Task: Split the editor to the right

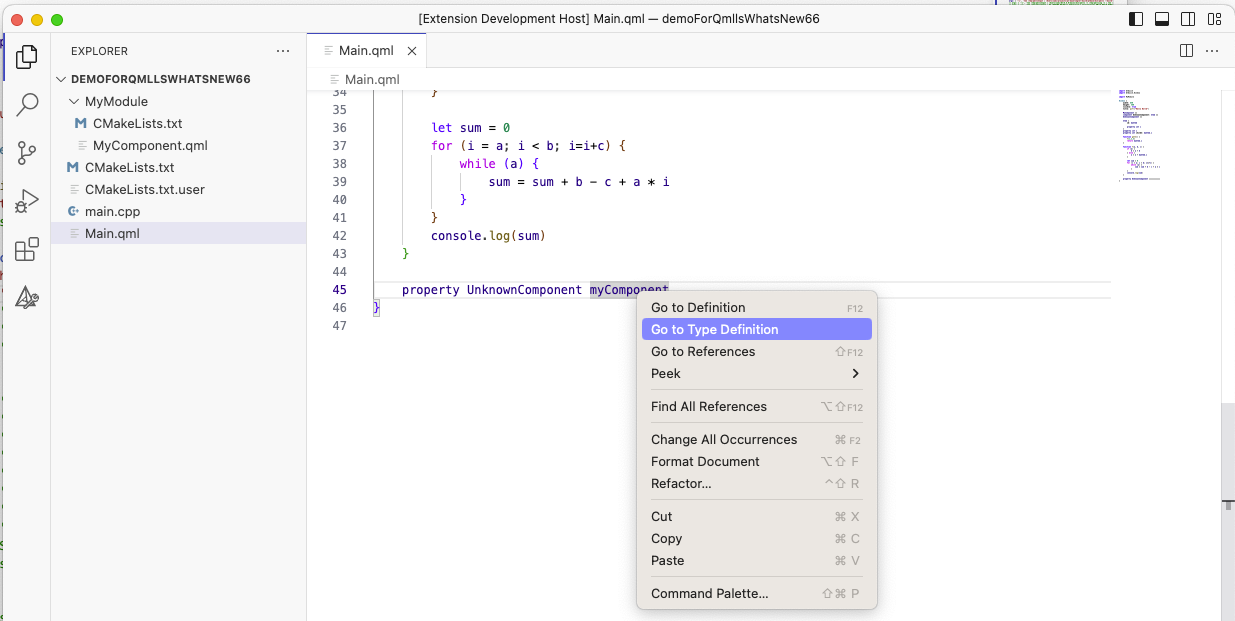Action: pyautogui.click(x=1186, y=51)
